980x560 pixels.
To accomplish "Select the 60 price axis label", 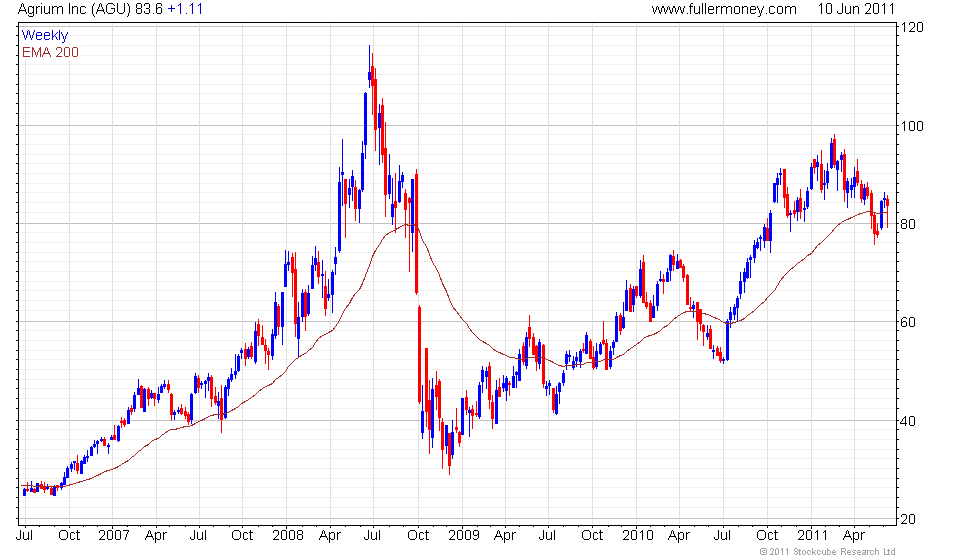I will 909,322.
